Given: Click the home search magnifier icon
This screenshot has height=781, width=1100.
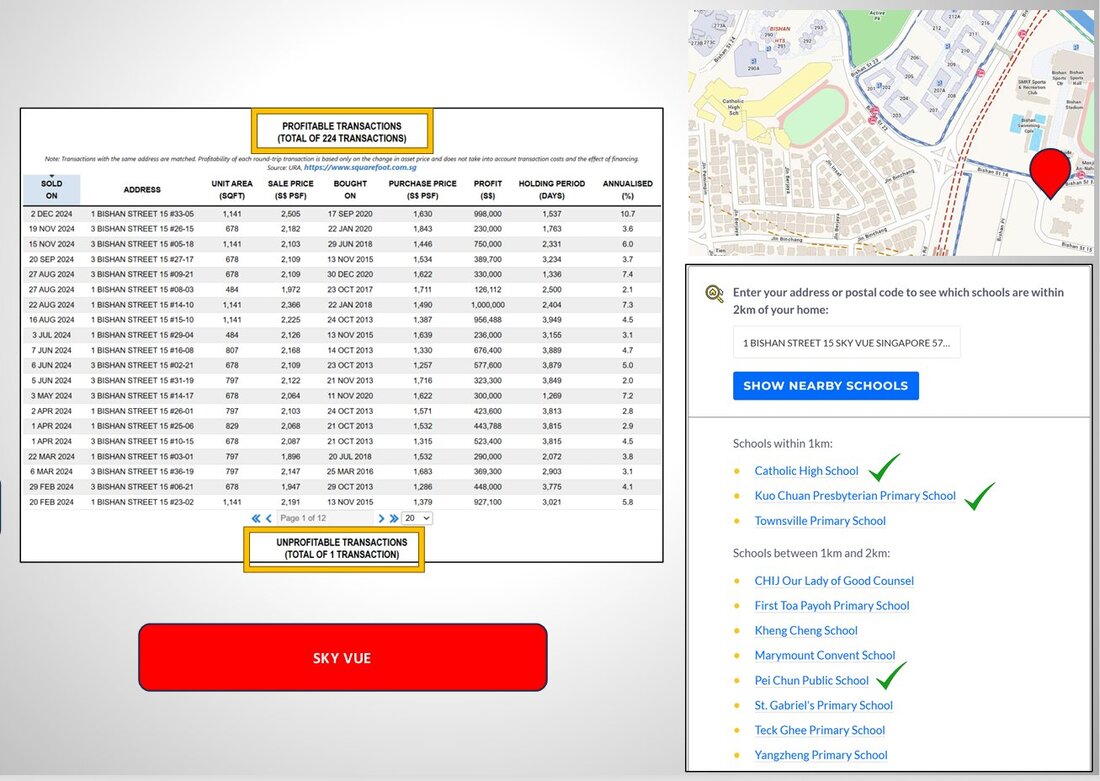Looking at the screenshot, I should click(714, 293).
